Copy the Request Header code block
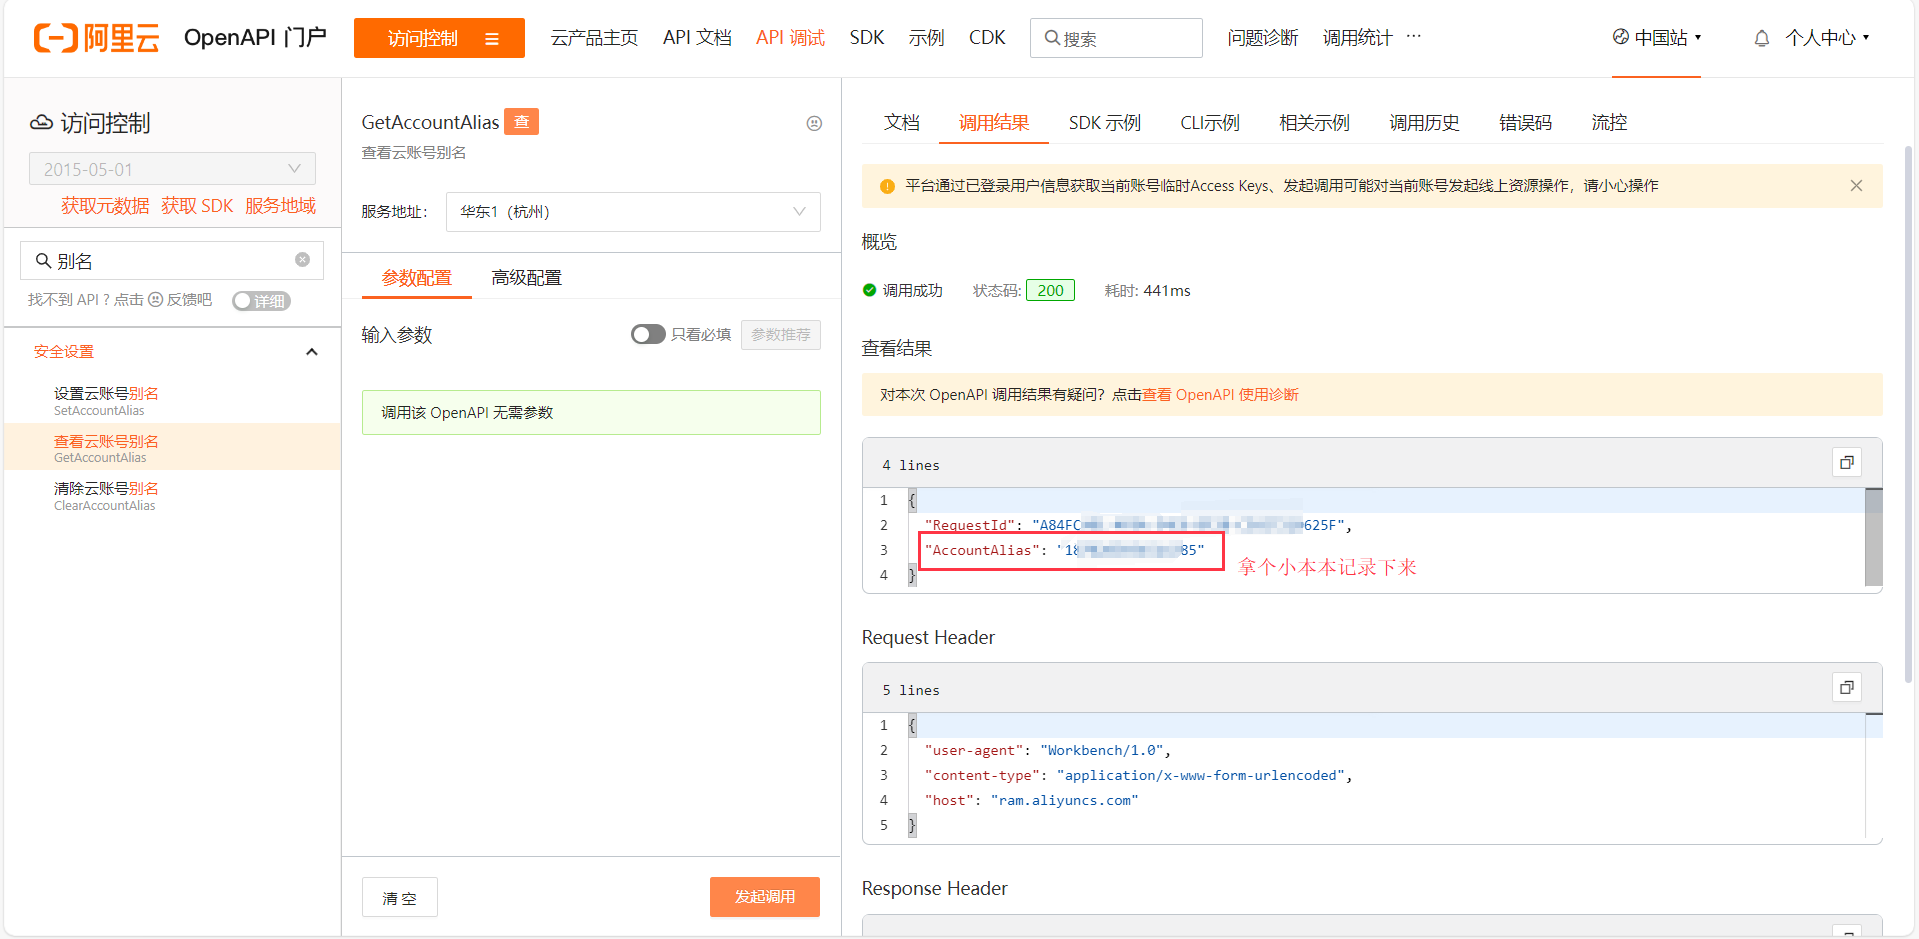The height and width of the screenshot is (939, 1919). point(1847,687)
